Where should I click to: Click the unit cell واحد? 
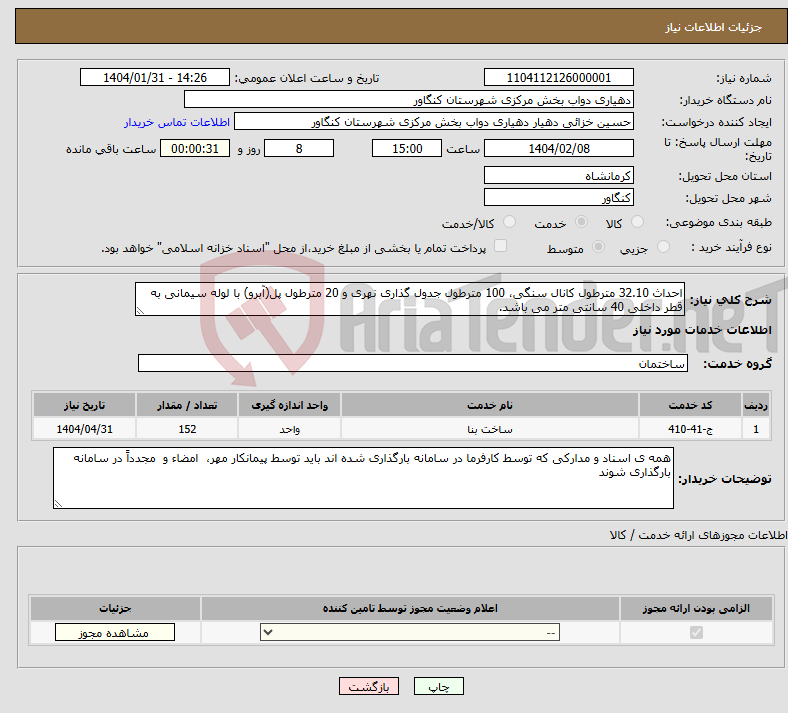[289, 429]
